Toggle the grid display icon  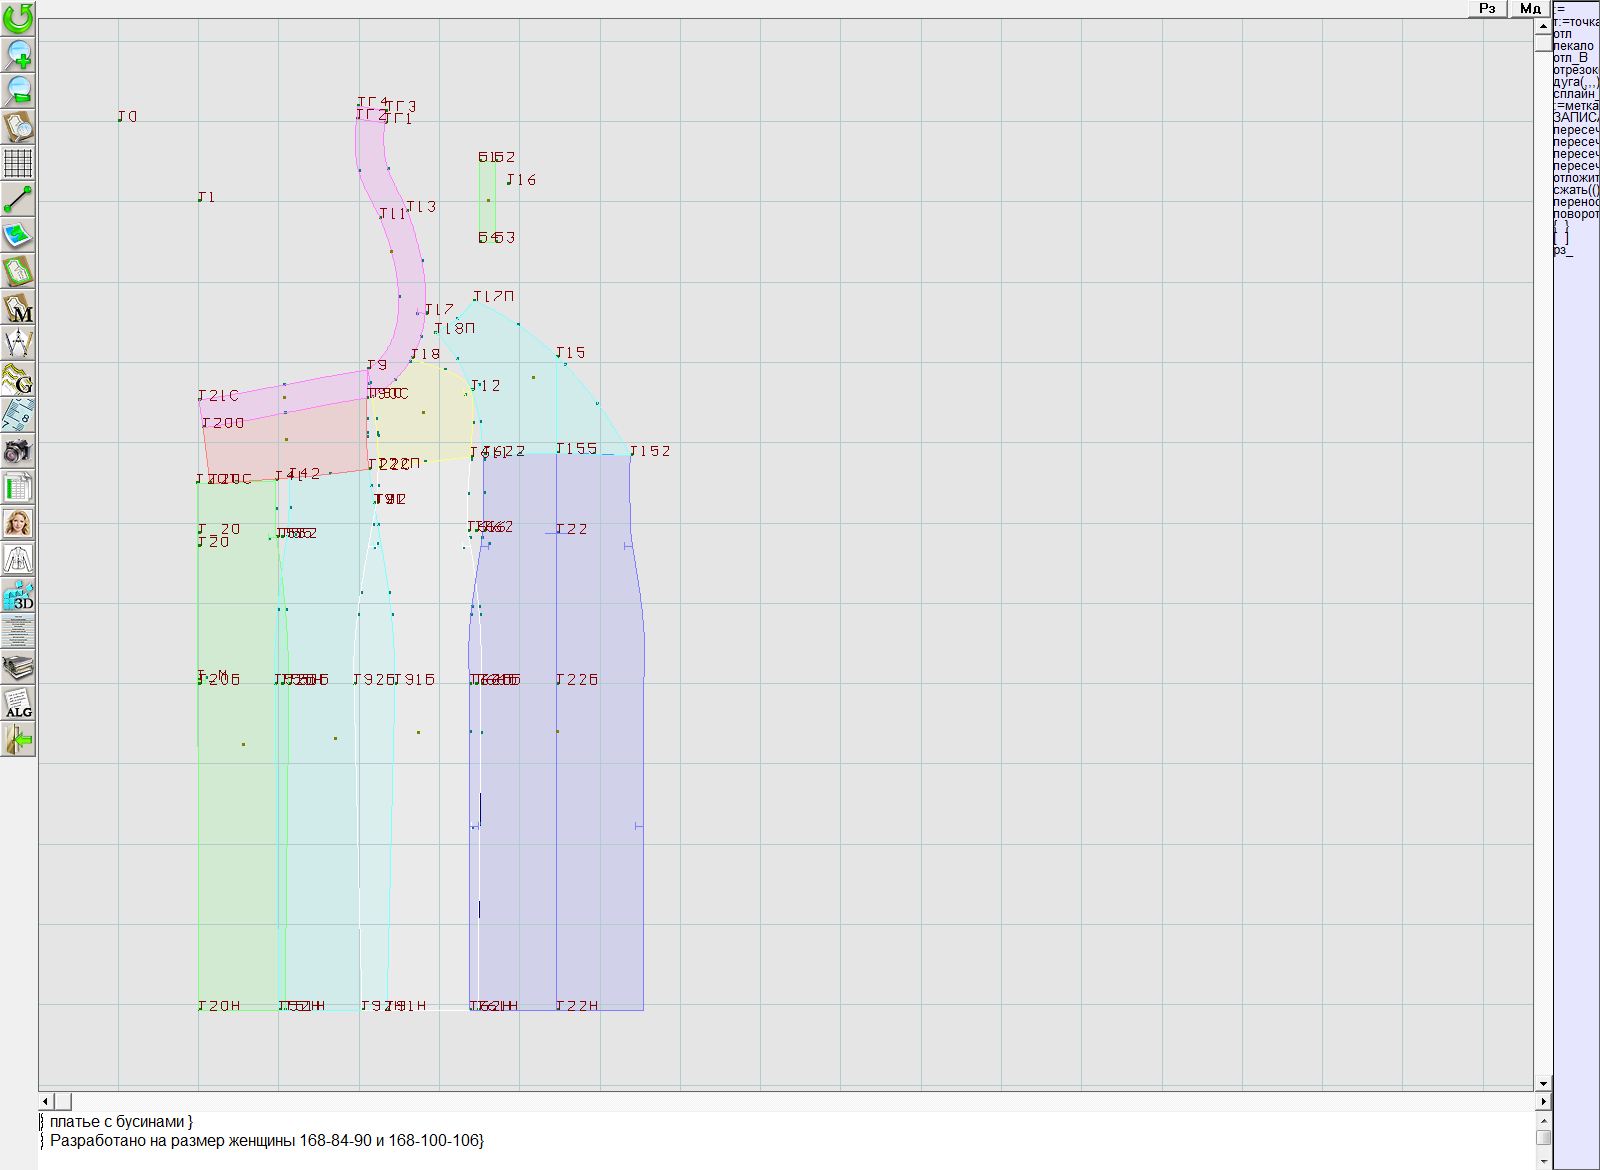[18, 162]
